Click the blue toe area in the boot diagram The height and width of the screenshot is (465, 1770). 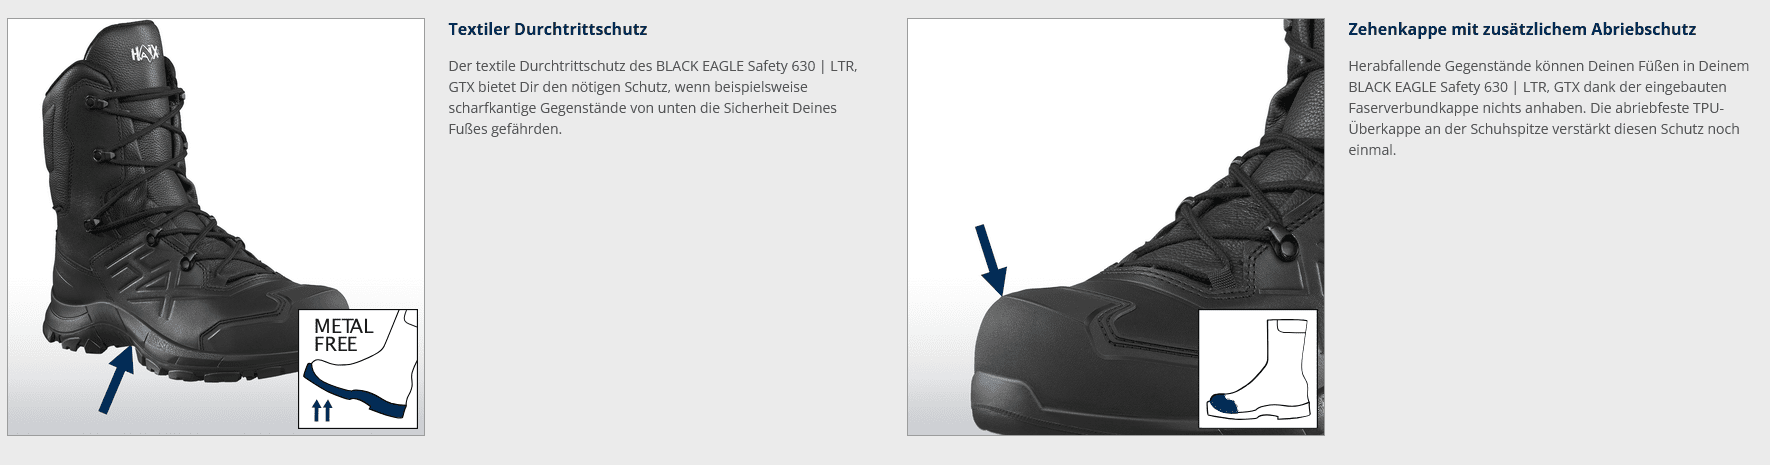click(x=1224, y=405)
